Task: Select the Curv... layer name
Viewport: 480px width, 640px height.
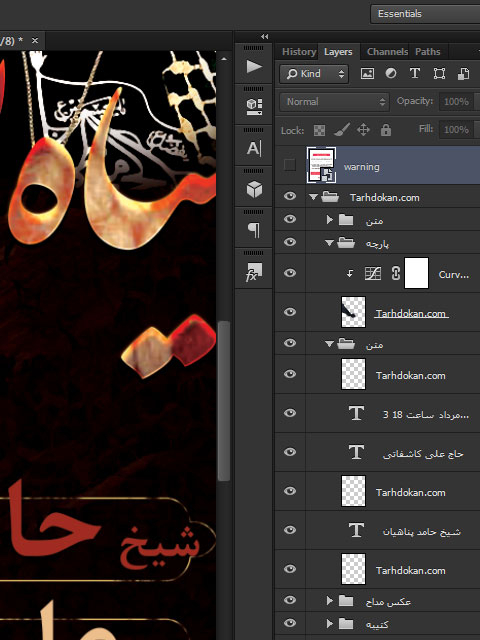Action: [x=453, y=274]
